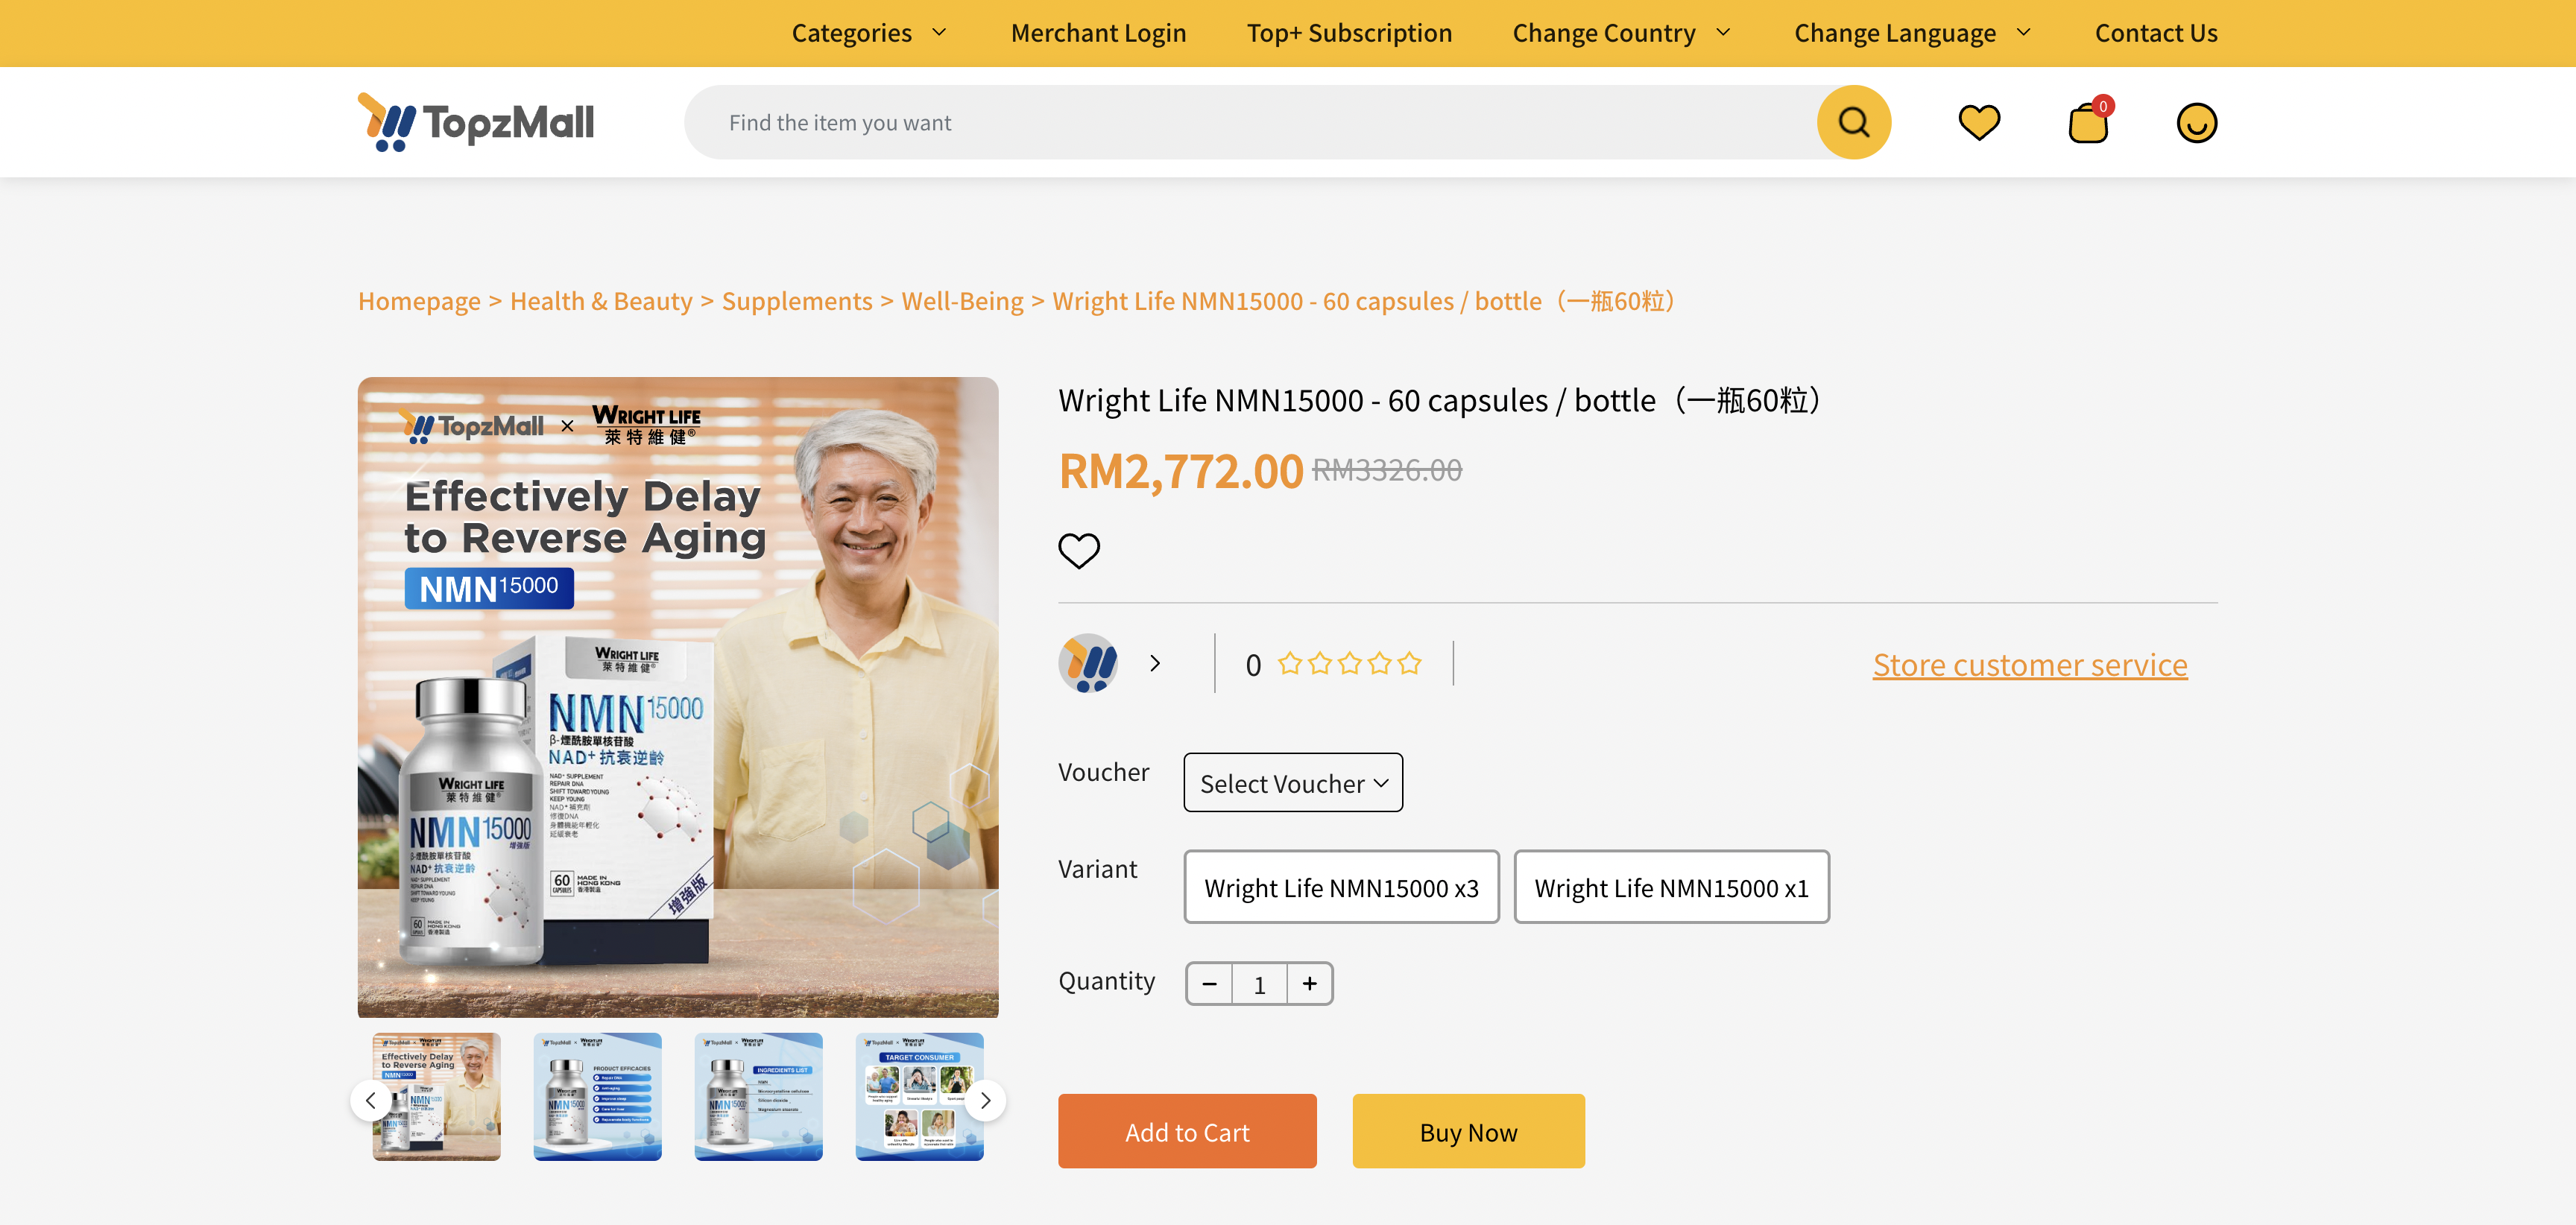Select variant Wright Life NMN15000 x3
The image size is (2576, 1225).
point(1341,887)
